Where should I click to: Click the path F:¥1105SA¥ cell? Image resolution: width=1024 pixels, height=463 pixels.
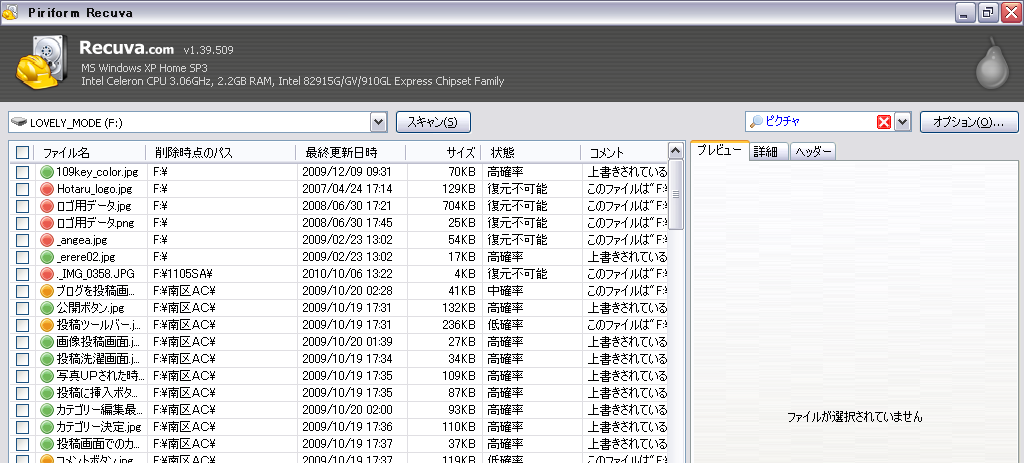pyautogui.click(x=184, y=274)
